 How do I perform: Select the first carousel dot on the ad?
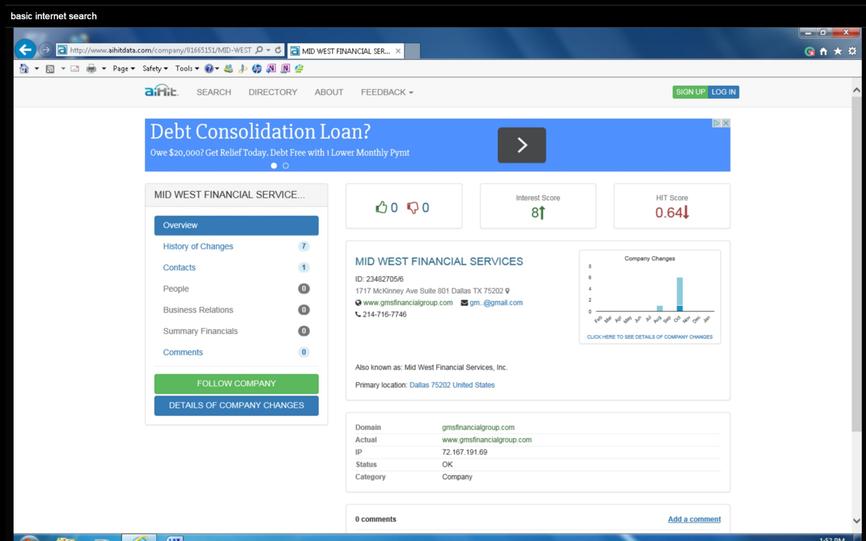tap(274, 166)
